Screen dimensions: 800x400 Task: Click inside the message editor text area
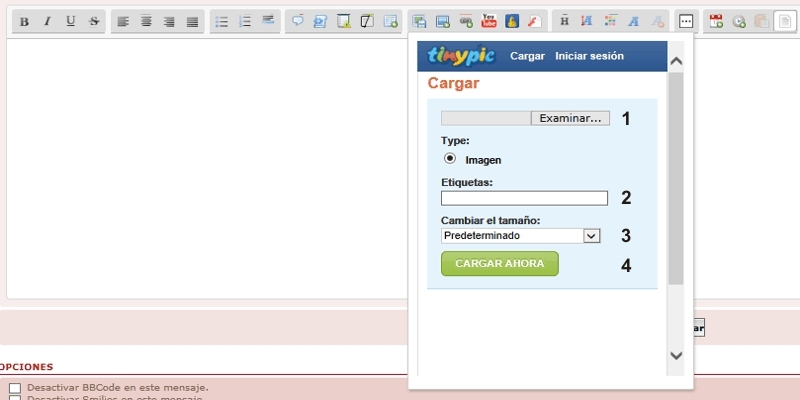coord(207,168)
